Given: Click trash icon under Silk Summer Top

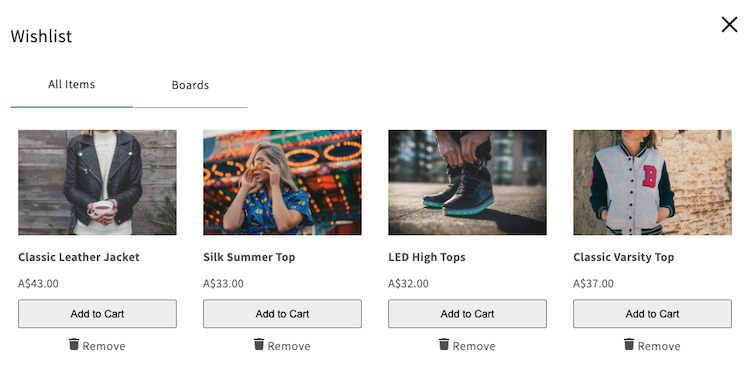Looking at the screenshot, I should click(x=259, y=344).
